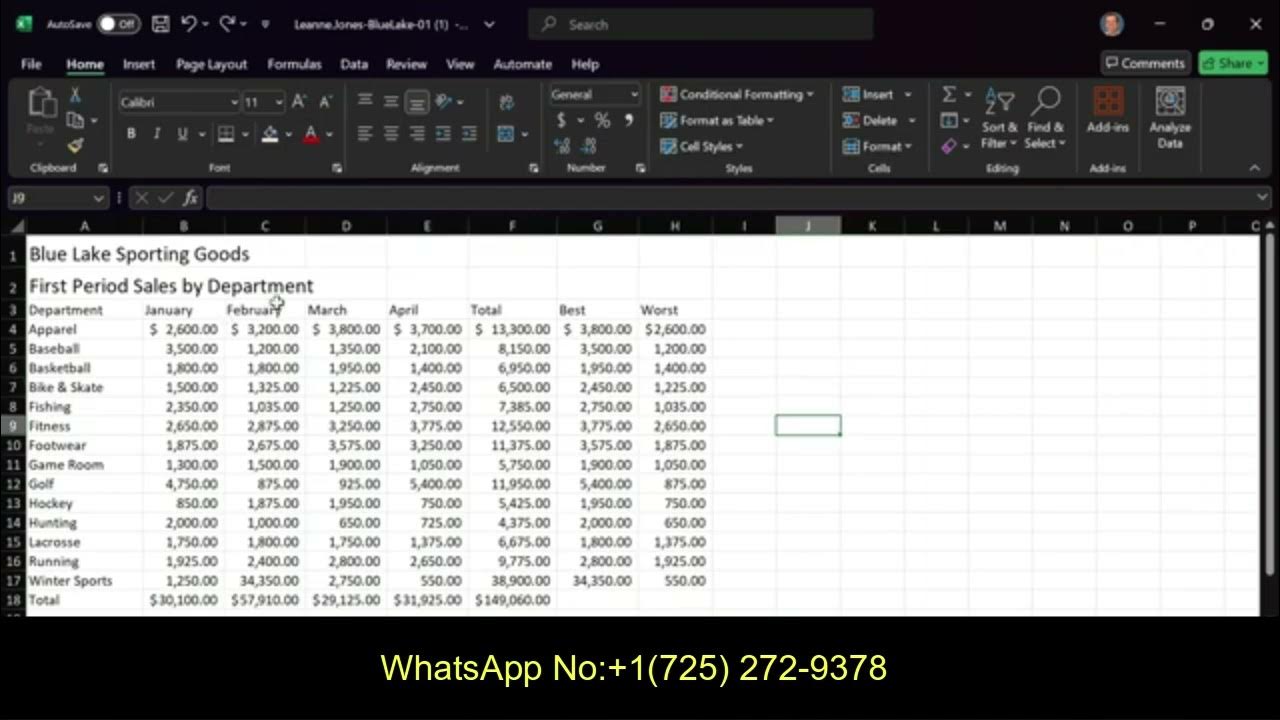This screenshot has width=1280, height=720.
Task: Apply the red font color
Action: pyautogui.click(x=311, y=134)
